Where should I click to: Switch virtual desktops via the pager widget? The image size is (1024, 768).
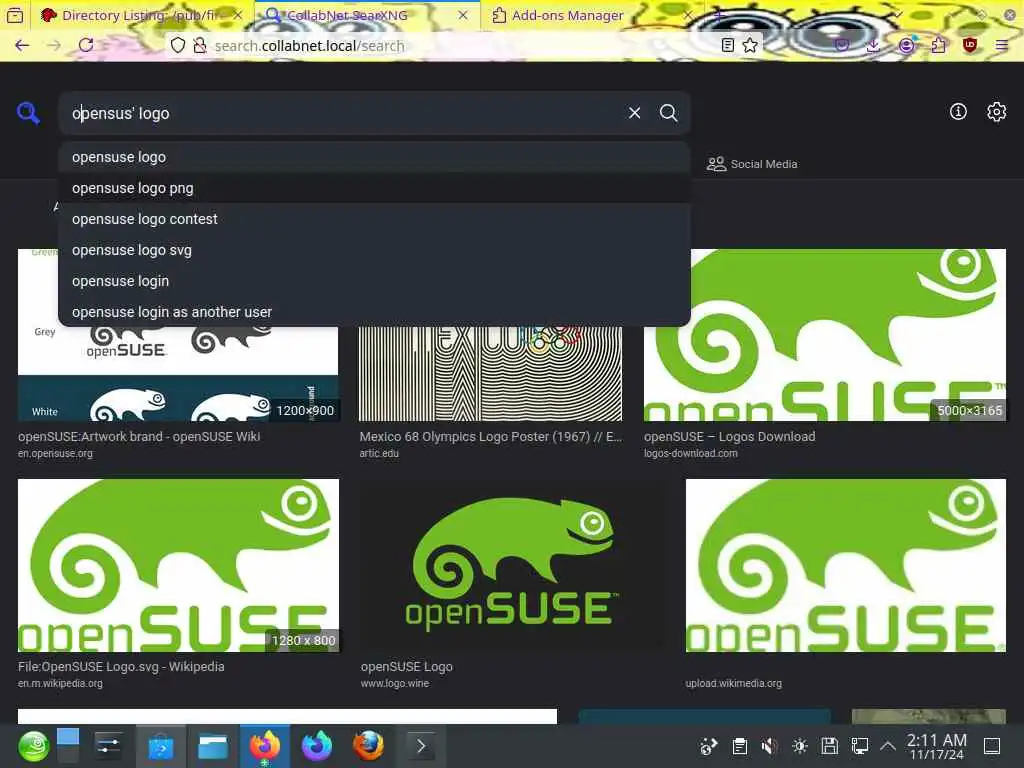click(x=67, y=746)
